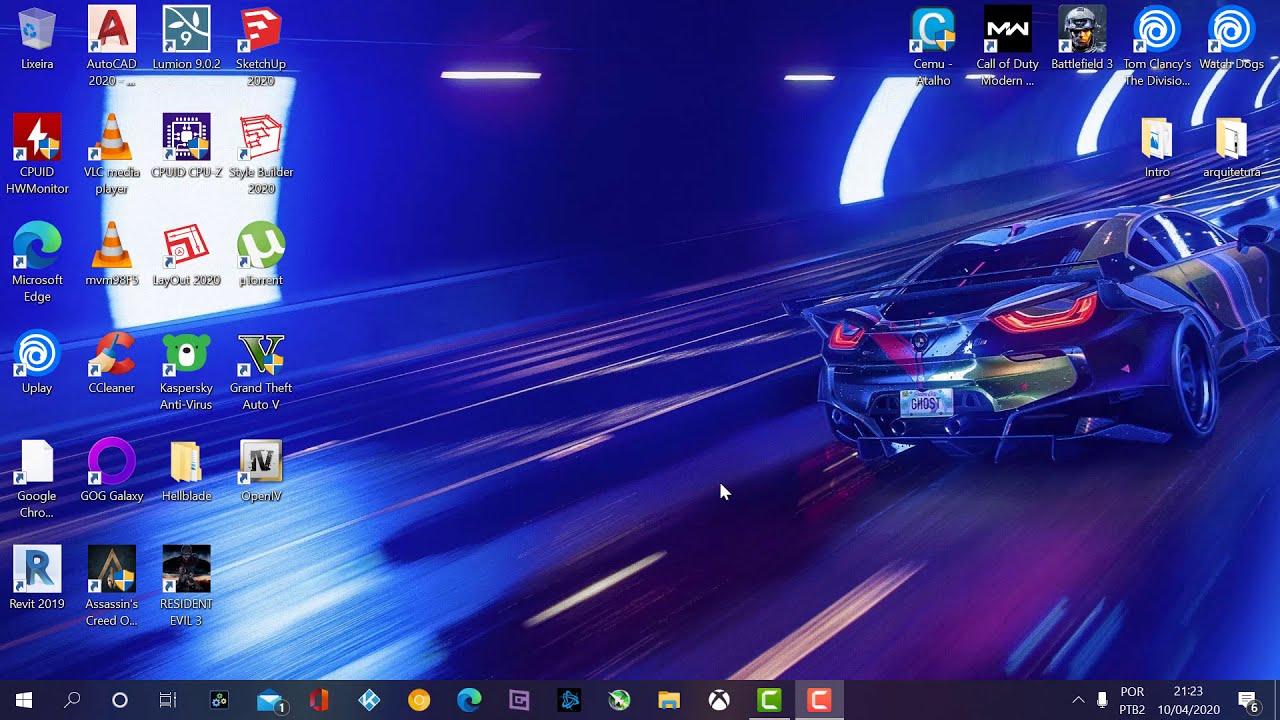Image resolution: width=1280 pixels, height=720 pixels.
Task: Open the Xbox app in taskbar
Action: (719, 700)
